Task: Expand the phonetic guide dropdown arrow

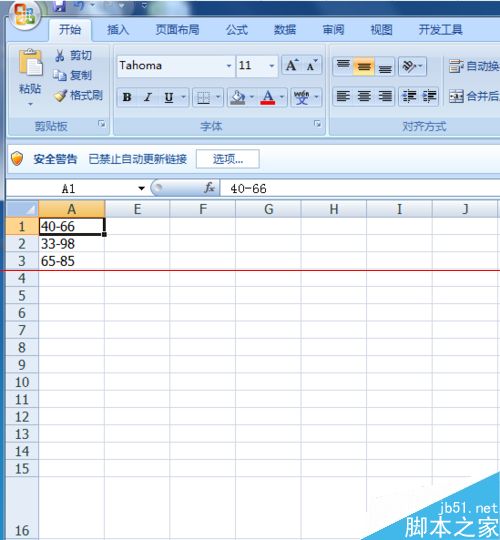Action: point(316,97)
